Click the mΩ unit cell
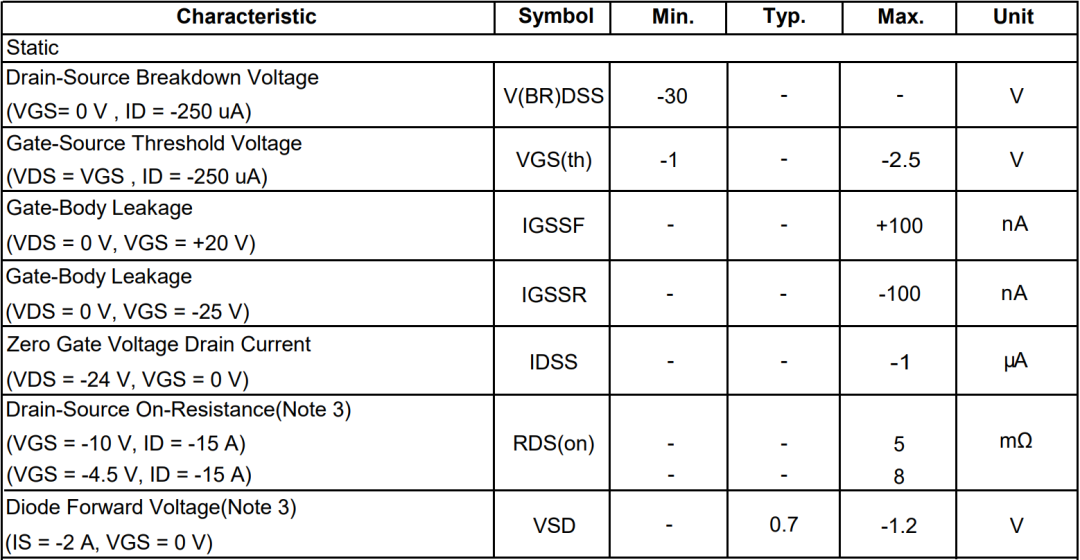 (1014, 441)
